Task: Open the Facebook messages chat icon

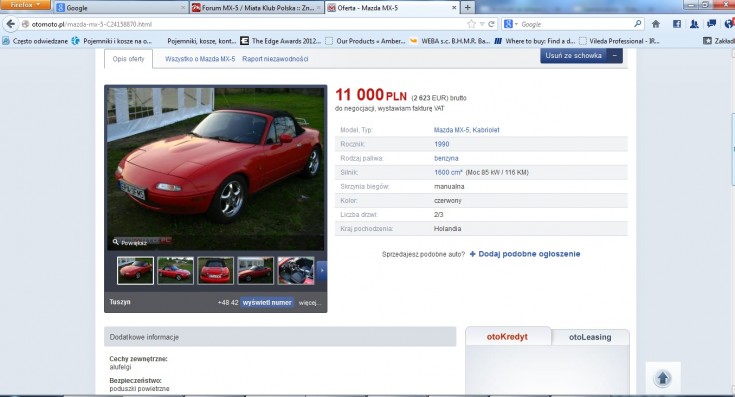Action: click(712, 23)
